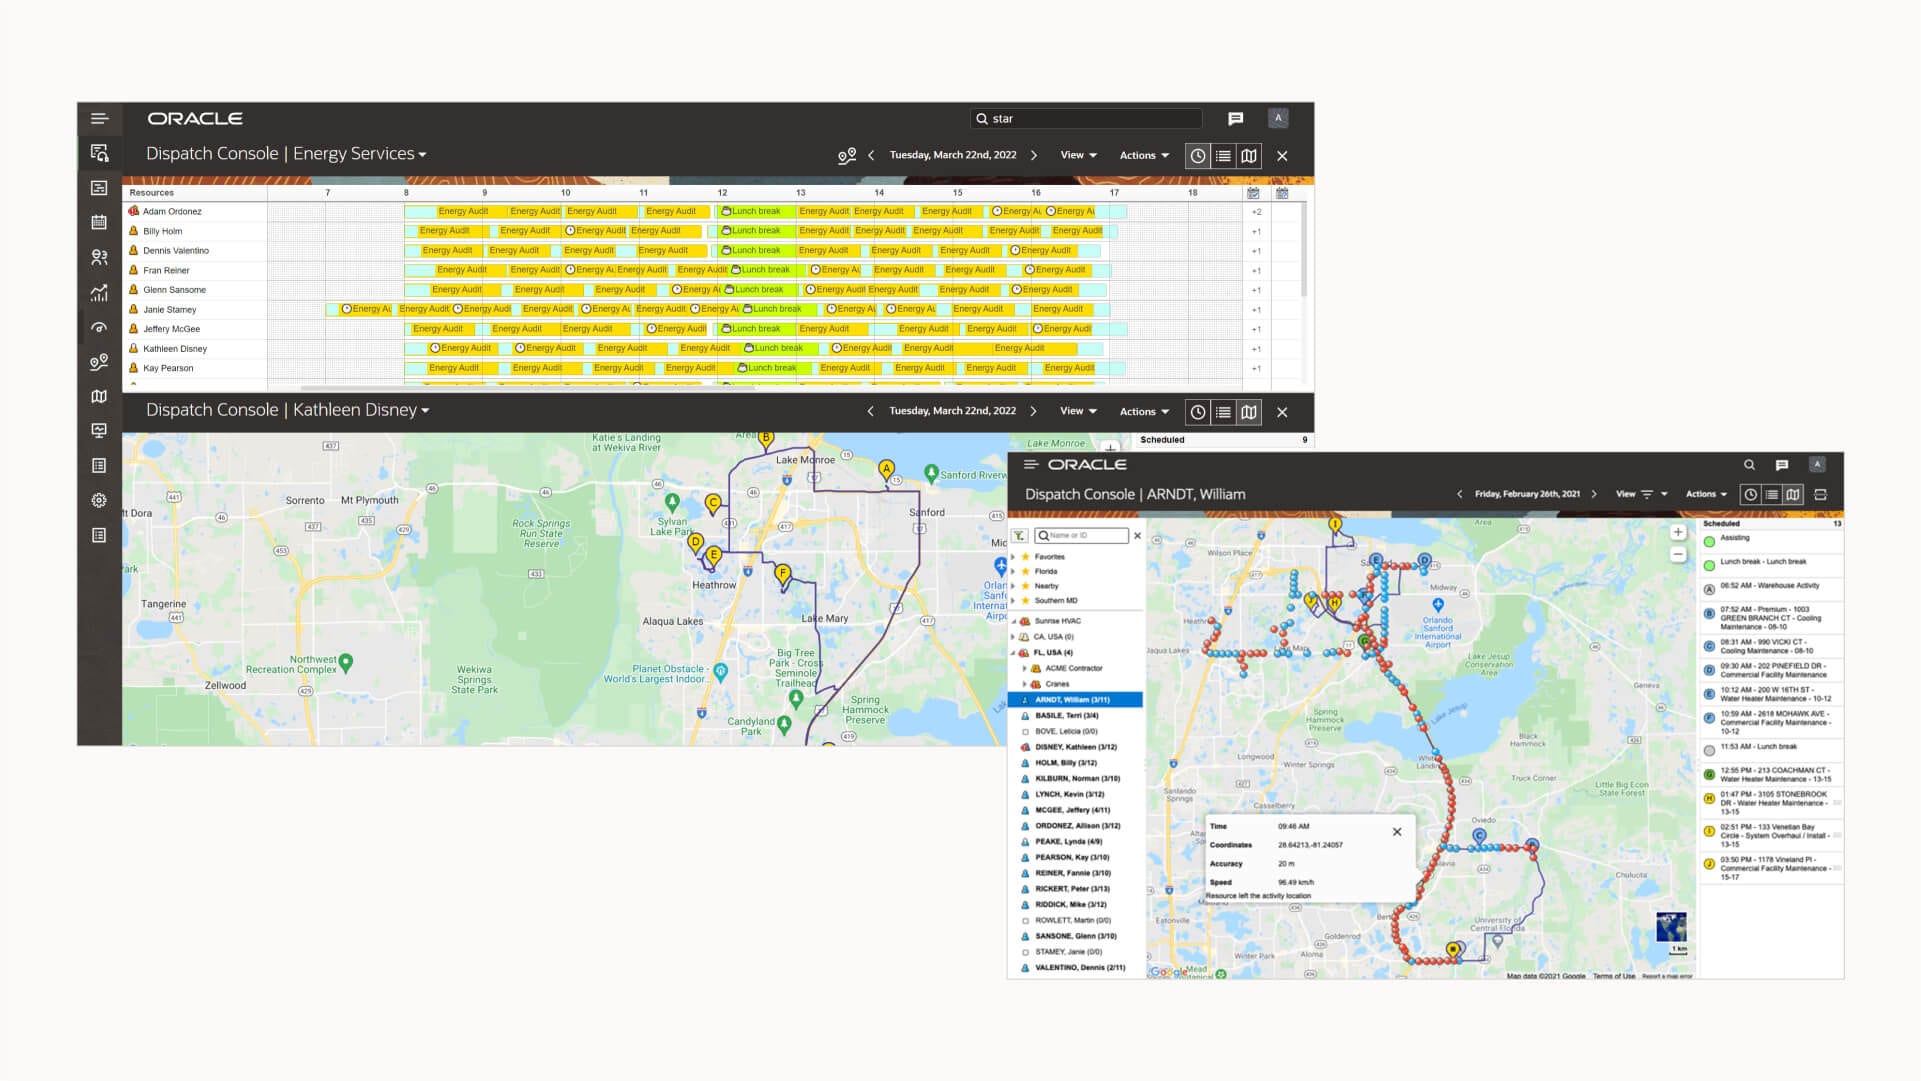
Task: Go to next day after Tuesday, March 22nd
Action: point(1033,155)
